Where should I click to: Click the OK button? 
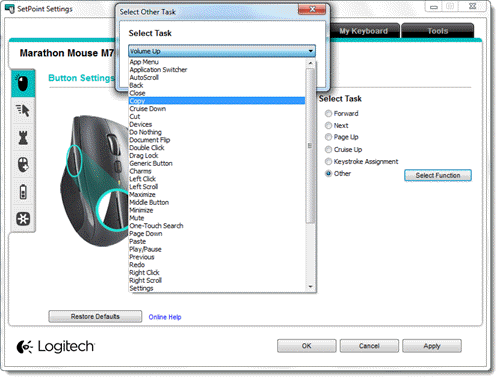(306, 346)
